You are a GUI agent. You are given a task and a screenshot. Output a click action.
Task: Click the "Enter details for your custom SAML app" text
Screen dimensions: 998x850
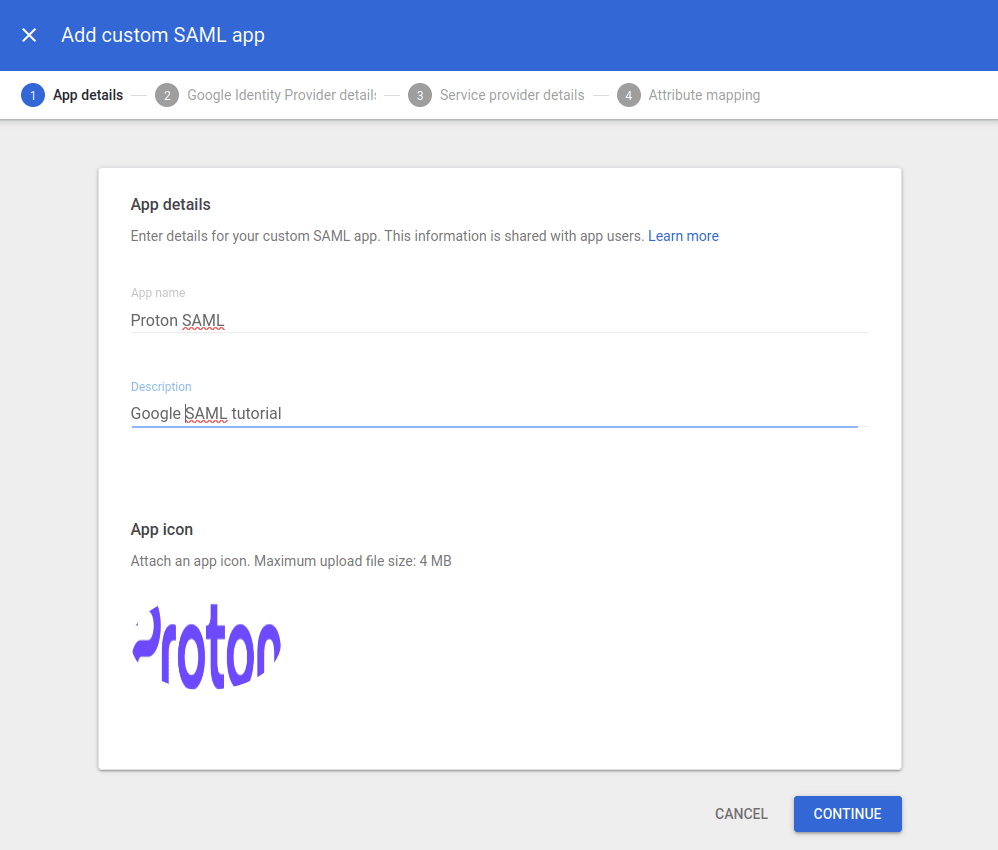click(x=387, y=236)
